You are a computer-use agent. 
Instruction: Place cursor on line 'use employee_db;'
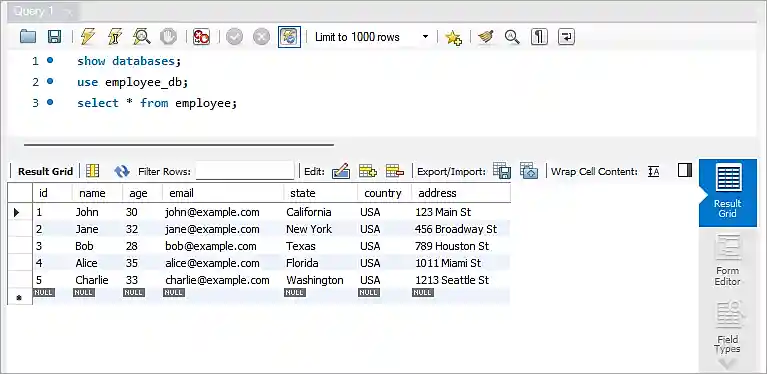pos(133,82)
